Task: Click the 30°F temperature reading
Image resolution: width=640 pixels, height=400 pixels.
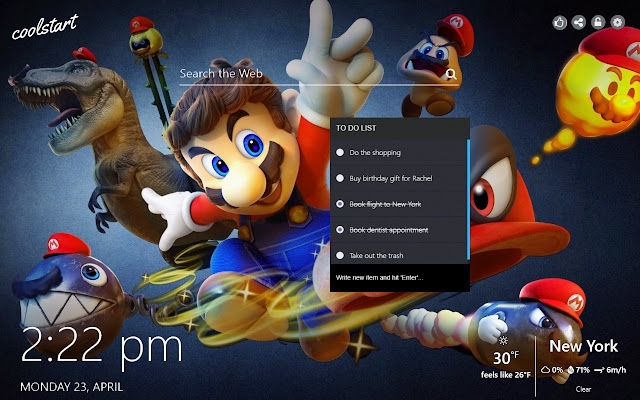Action: pyautogui.click(x=506, y=358)
